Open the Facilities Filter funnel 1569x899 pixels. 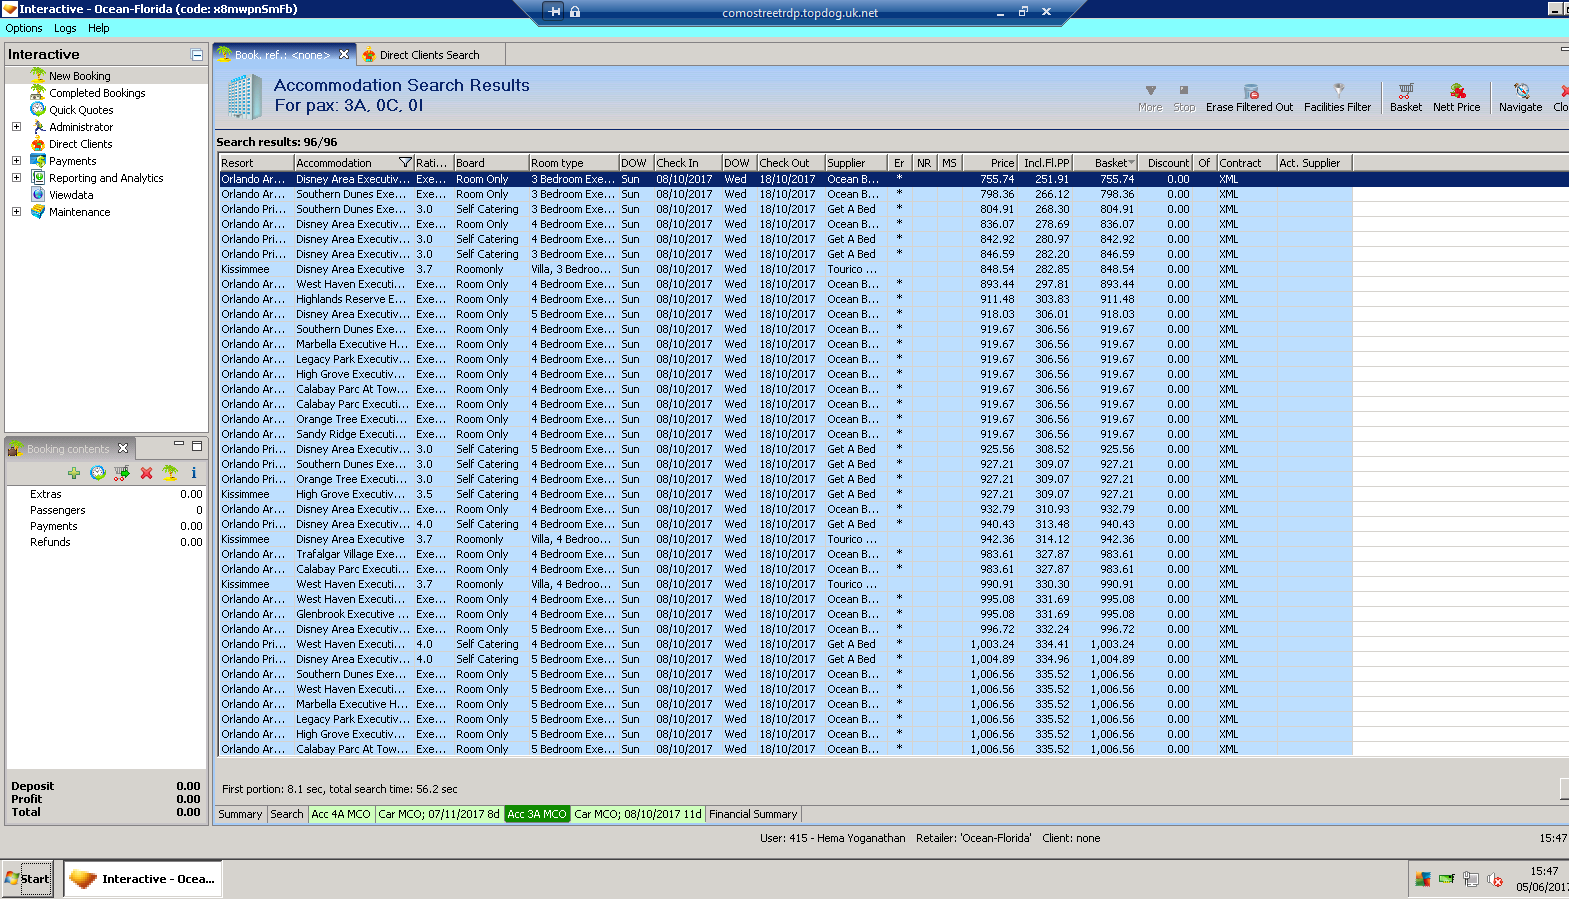[x=1337, y=92]
